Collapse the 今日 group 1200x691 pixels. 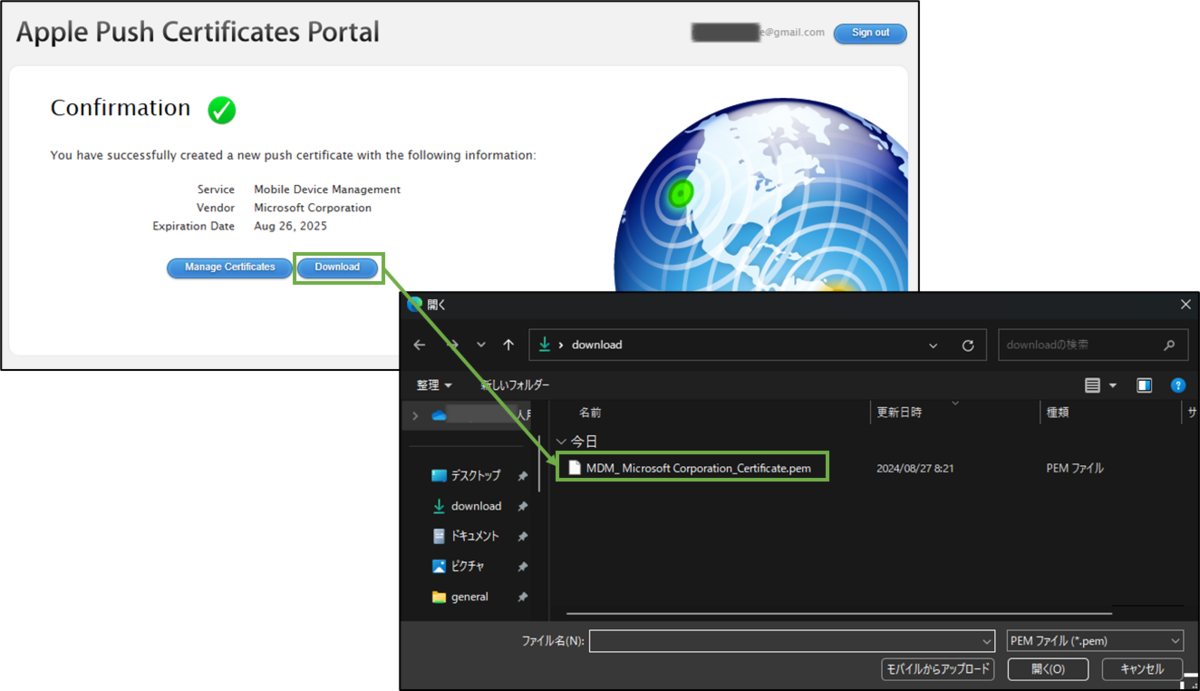coord(560,441)
